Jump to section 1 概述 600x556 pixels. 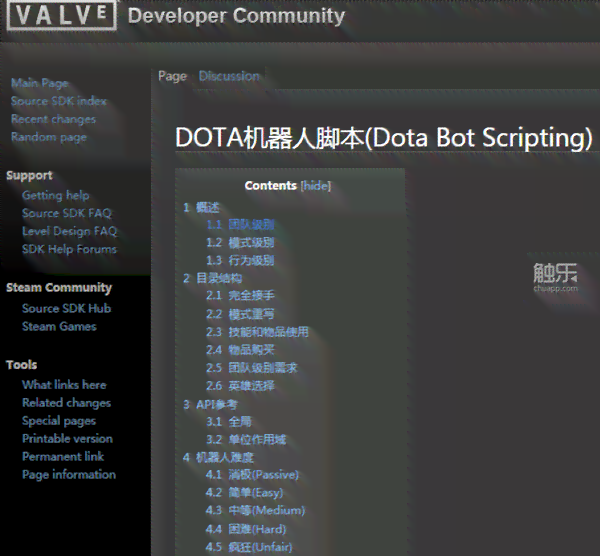point(201,207)
